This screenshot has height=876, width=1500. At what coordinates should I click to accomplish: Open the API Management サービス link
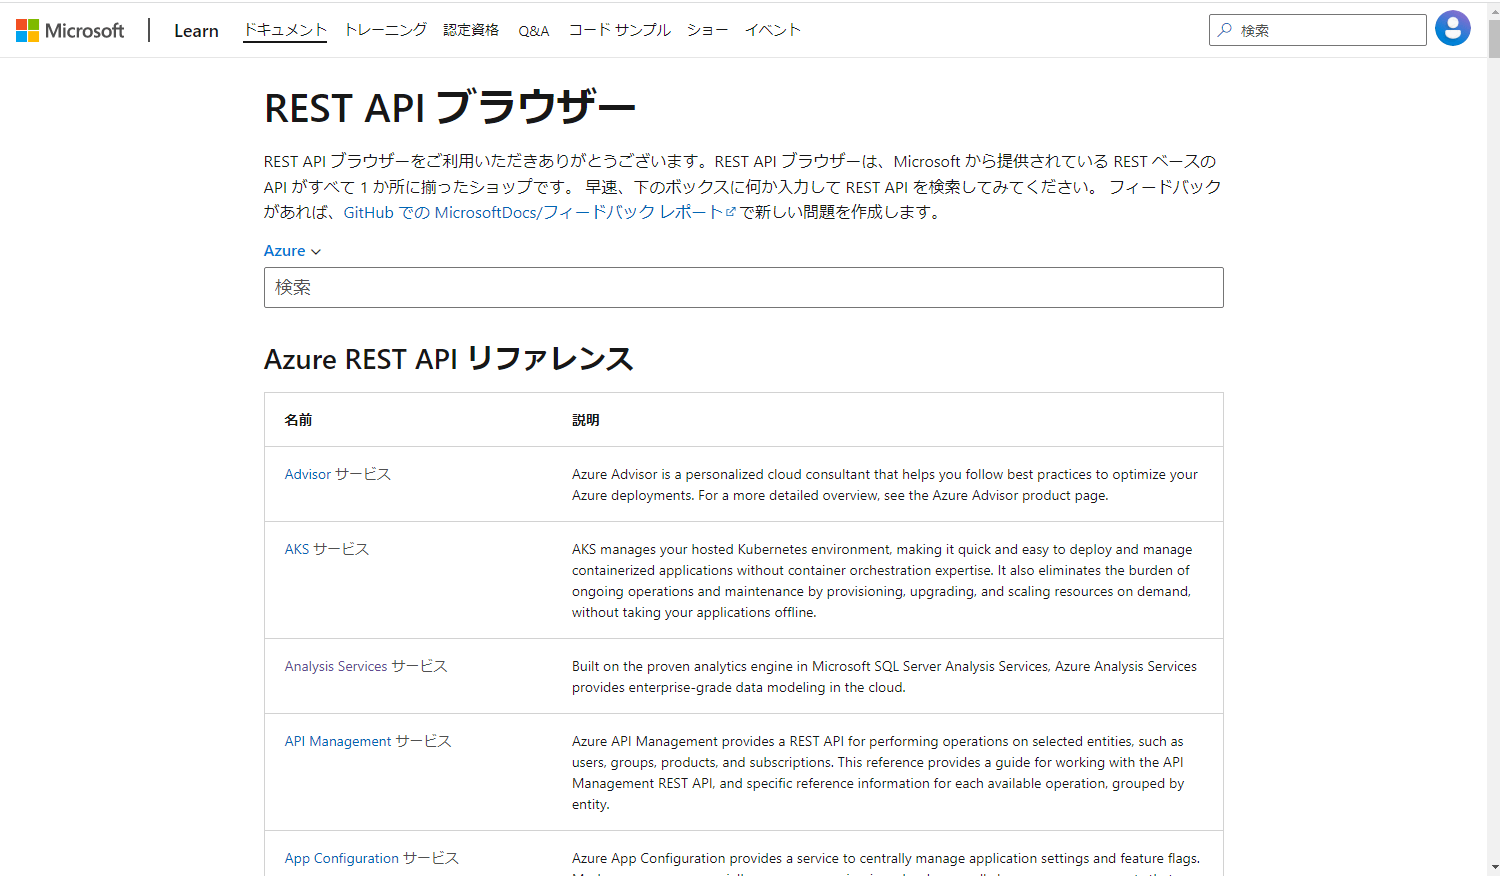[x=367, y=741]
